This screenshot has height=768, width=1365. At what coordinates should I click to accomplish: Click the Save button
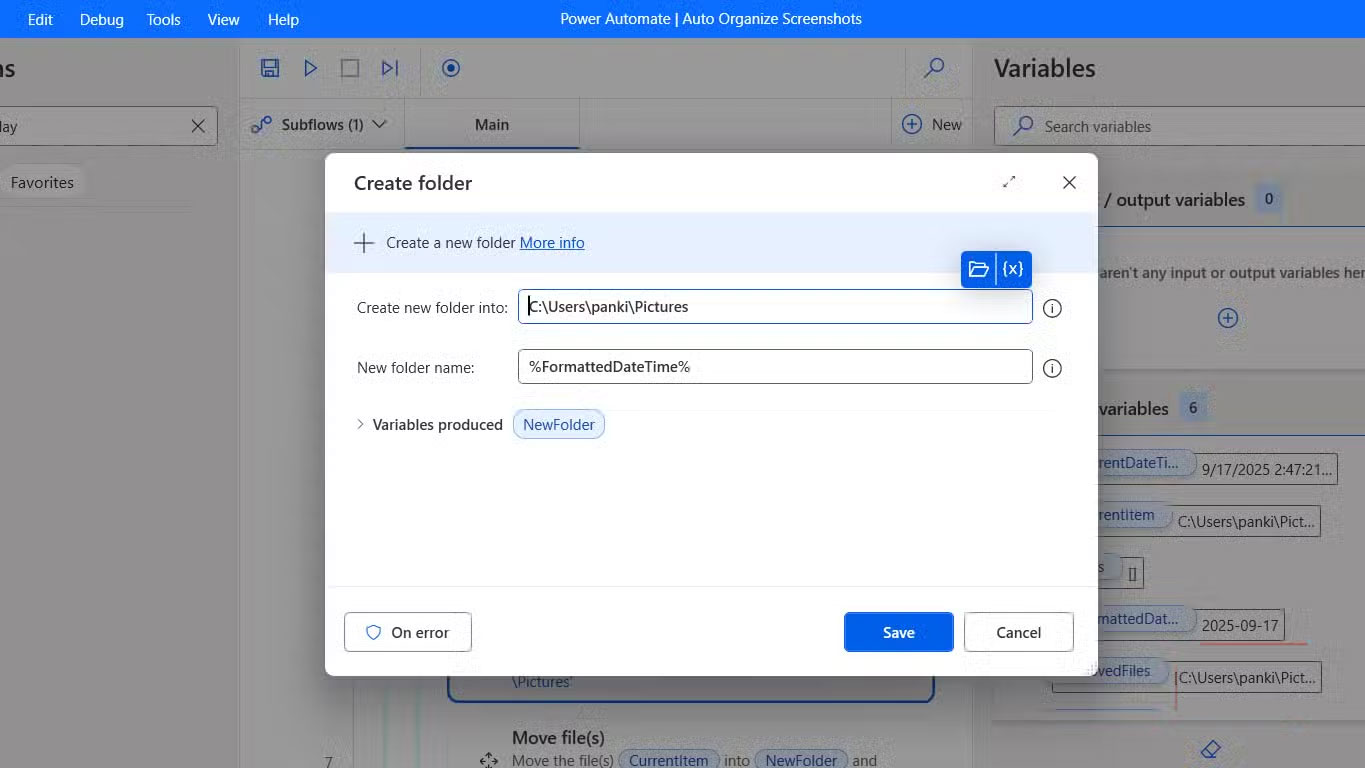[898, 632]
